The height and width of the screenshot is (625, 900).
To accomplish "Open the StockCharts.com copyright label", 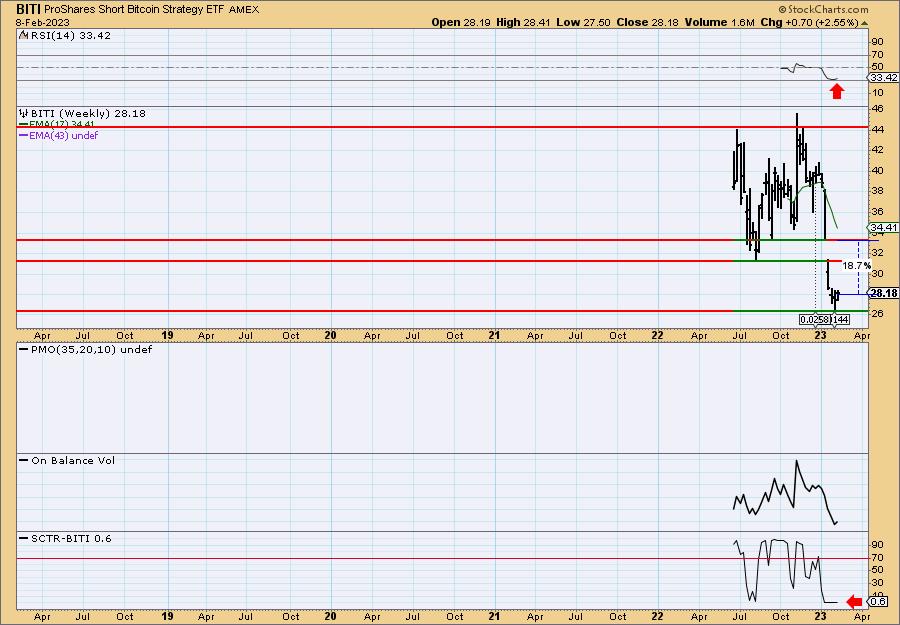I will click(823, 10).
